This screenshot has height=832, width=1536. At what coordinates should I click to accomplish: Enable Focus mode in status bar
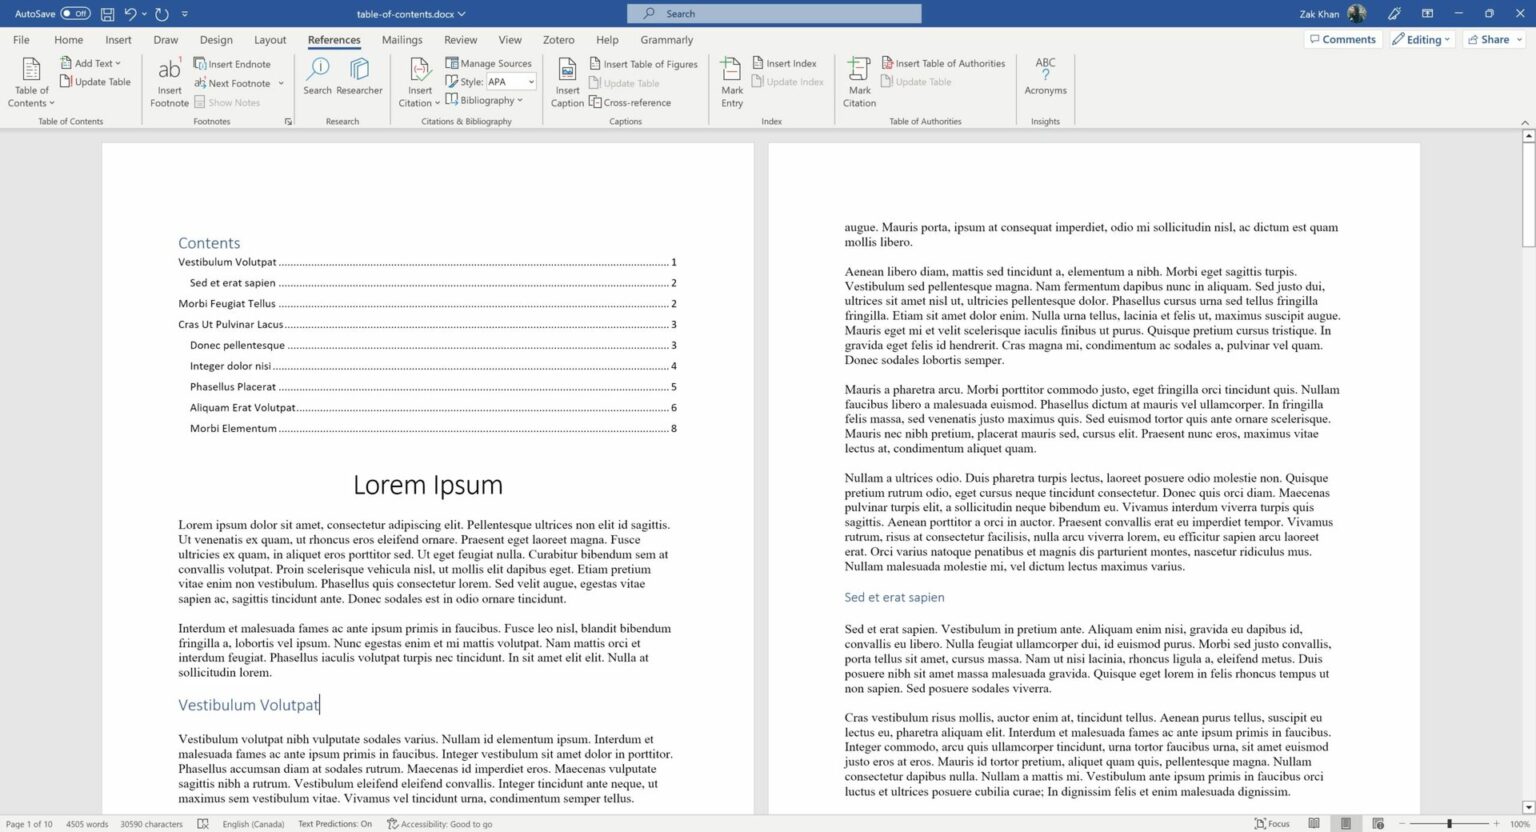(1272, 823)
